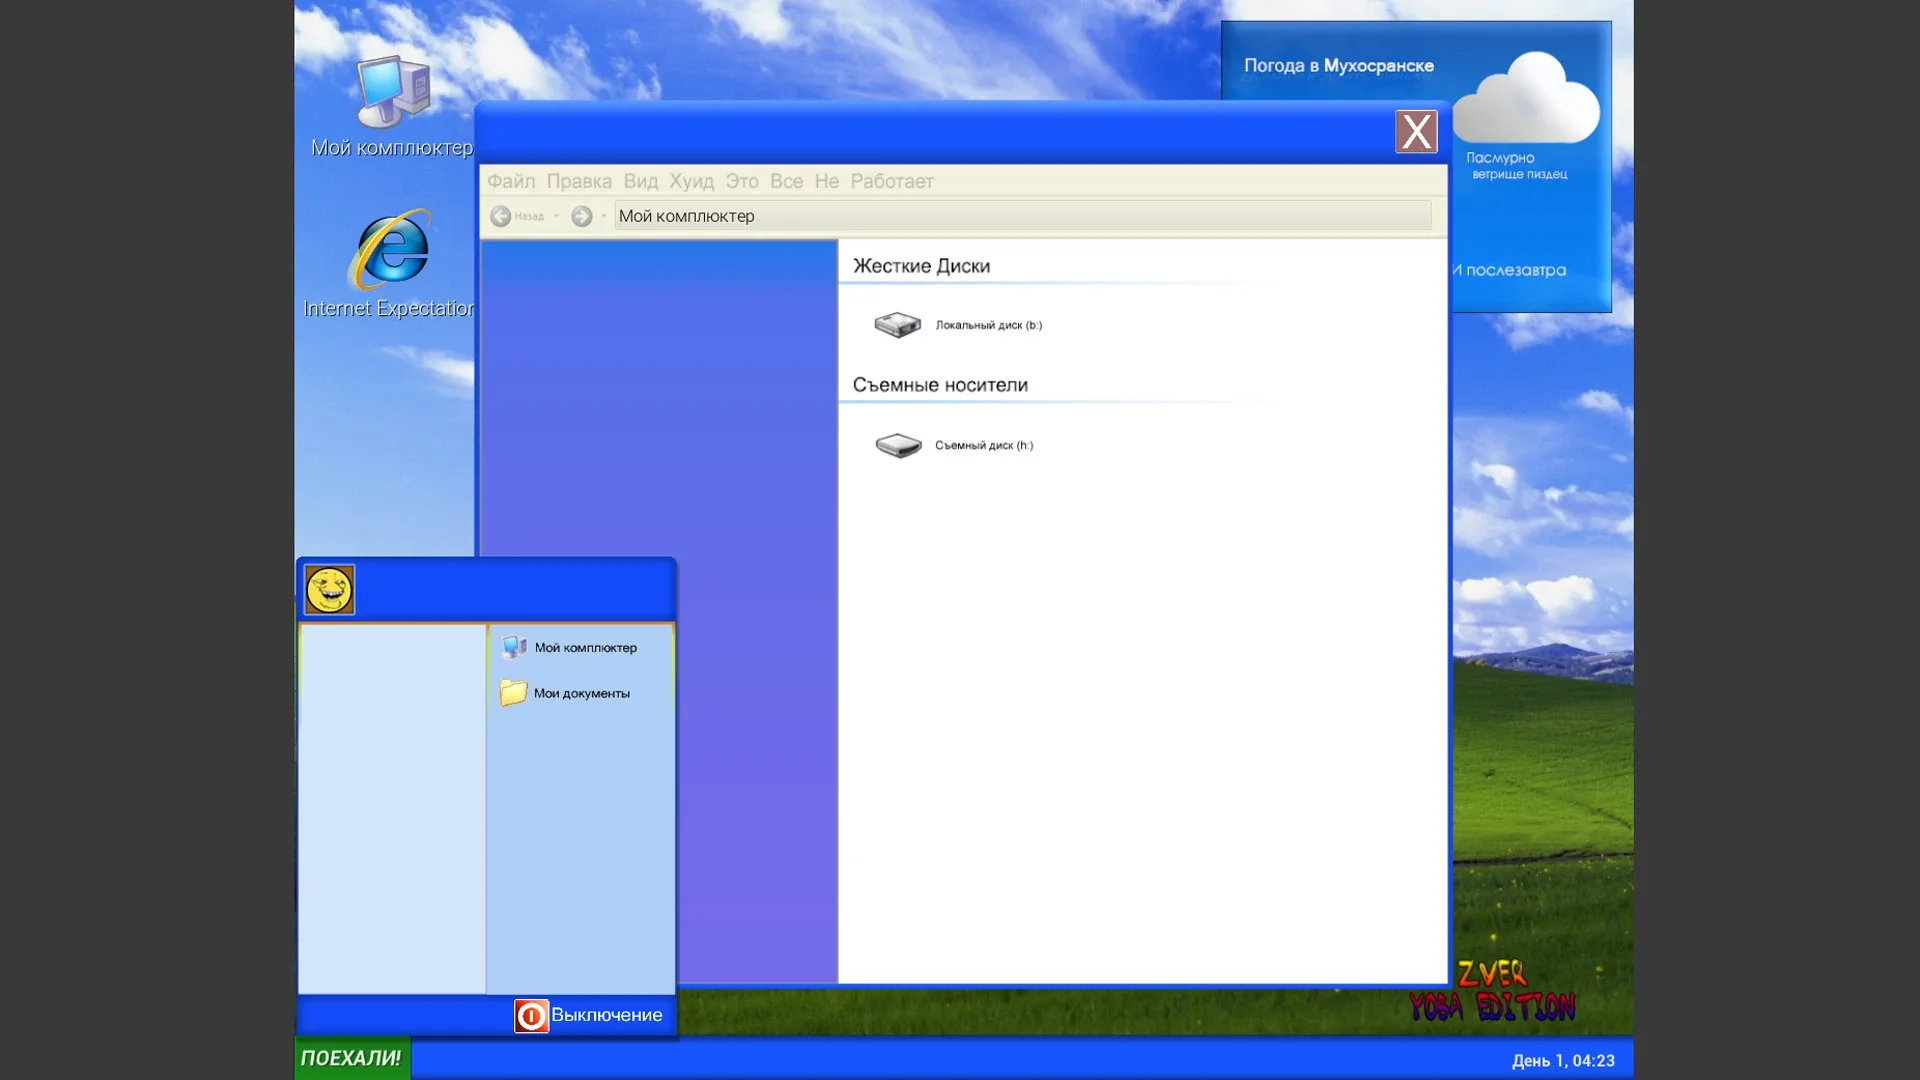Open the Правка menu
The height and width of the screenshot is (1080, 1920).
(579, 181)
